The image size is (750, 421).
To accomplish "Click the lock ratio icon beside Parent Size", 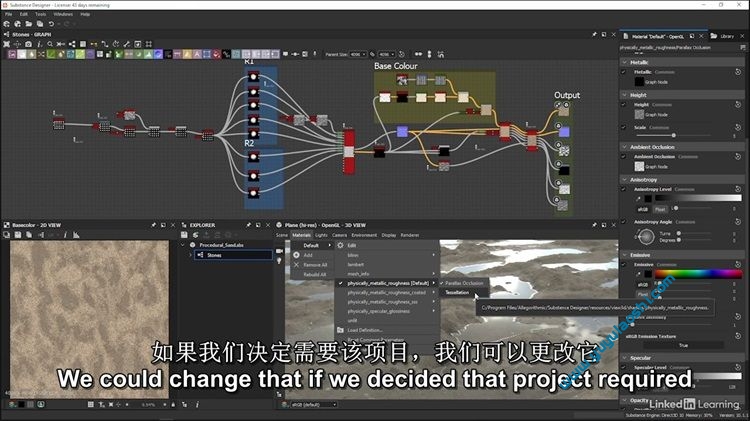I will click(x=372, y=54).
